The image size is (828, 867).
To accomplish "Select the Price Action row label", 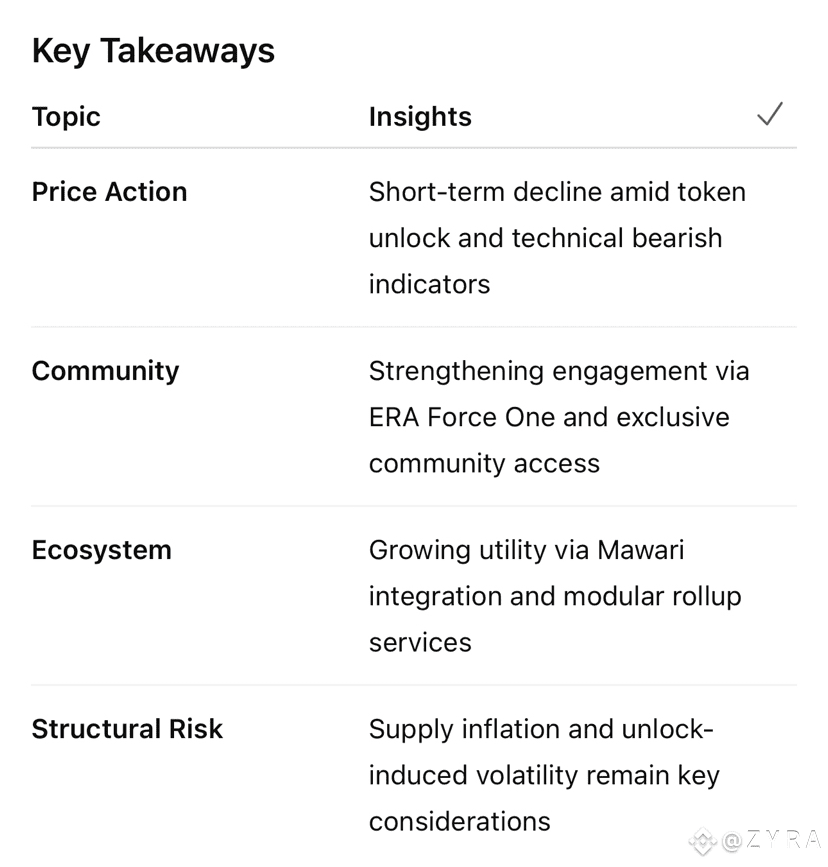I will (110, 192).
